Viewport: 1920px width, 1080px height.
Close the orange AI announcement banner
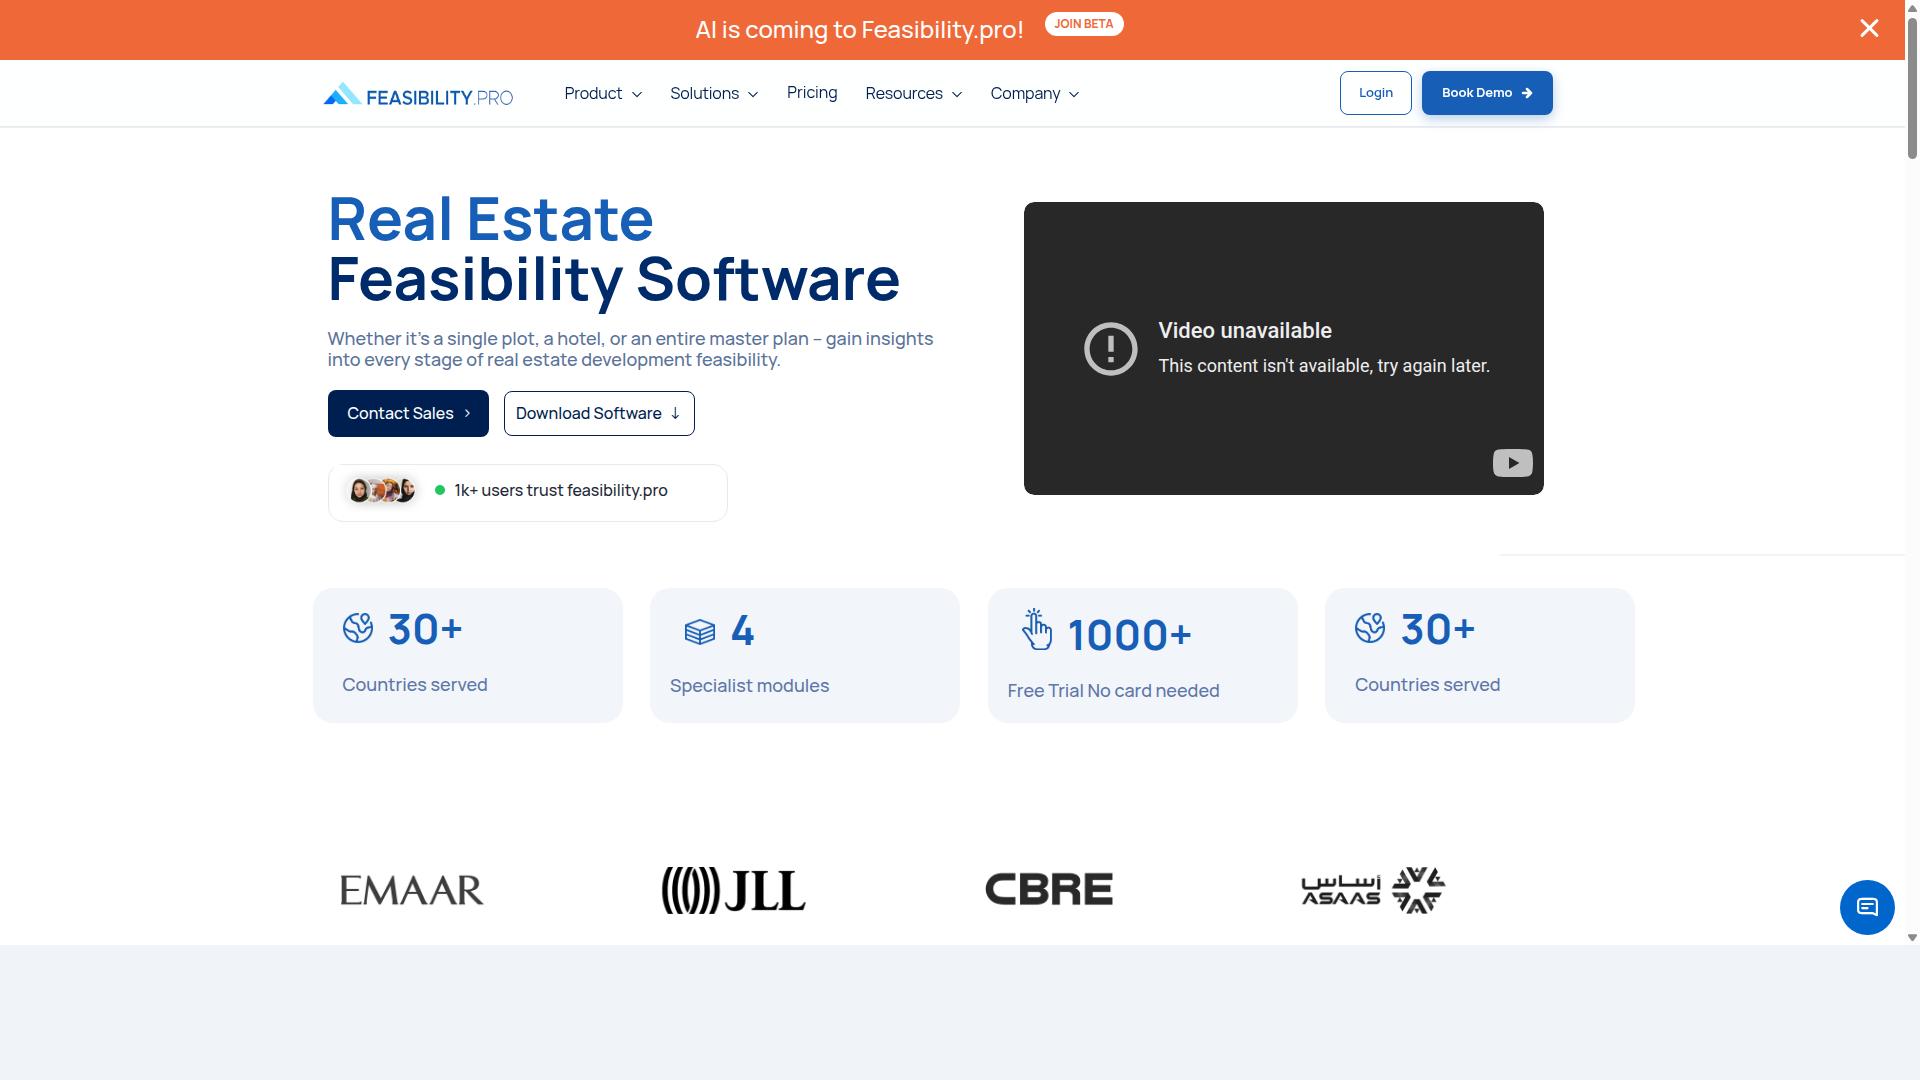1868,28
